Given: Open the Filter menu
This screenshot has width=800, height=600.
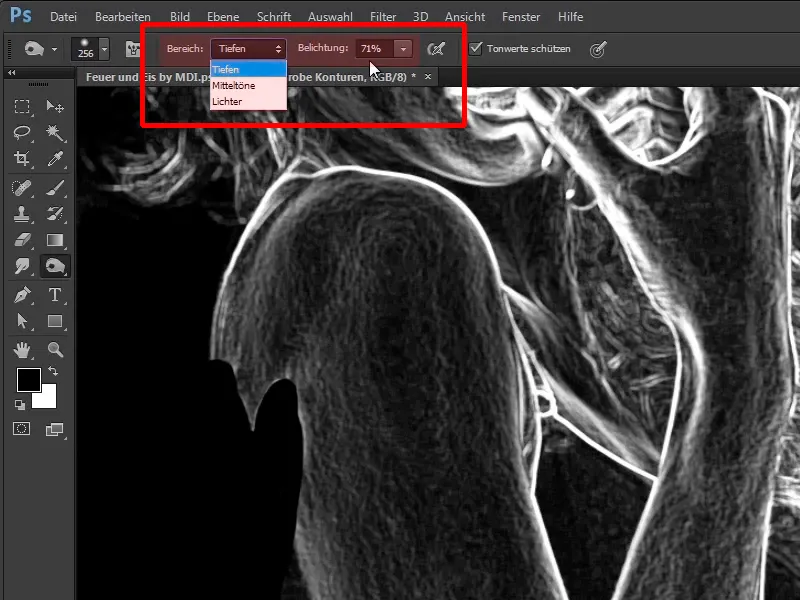Looking at the screenshot, I should tap(383, 17).
